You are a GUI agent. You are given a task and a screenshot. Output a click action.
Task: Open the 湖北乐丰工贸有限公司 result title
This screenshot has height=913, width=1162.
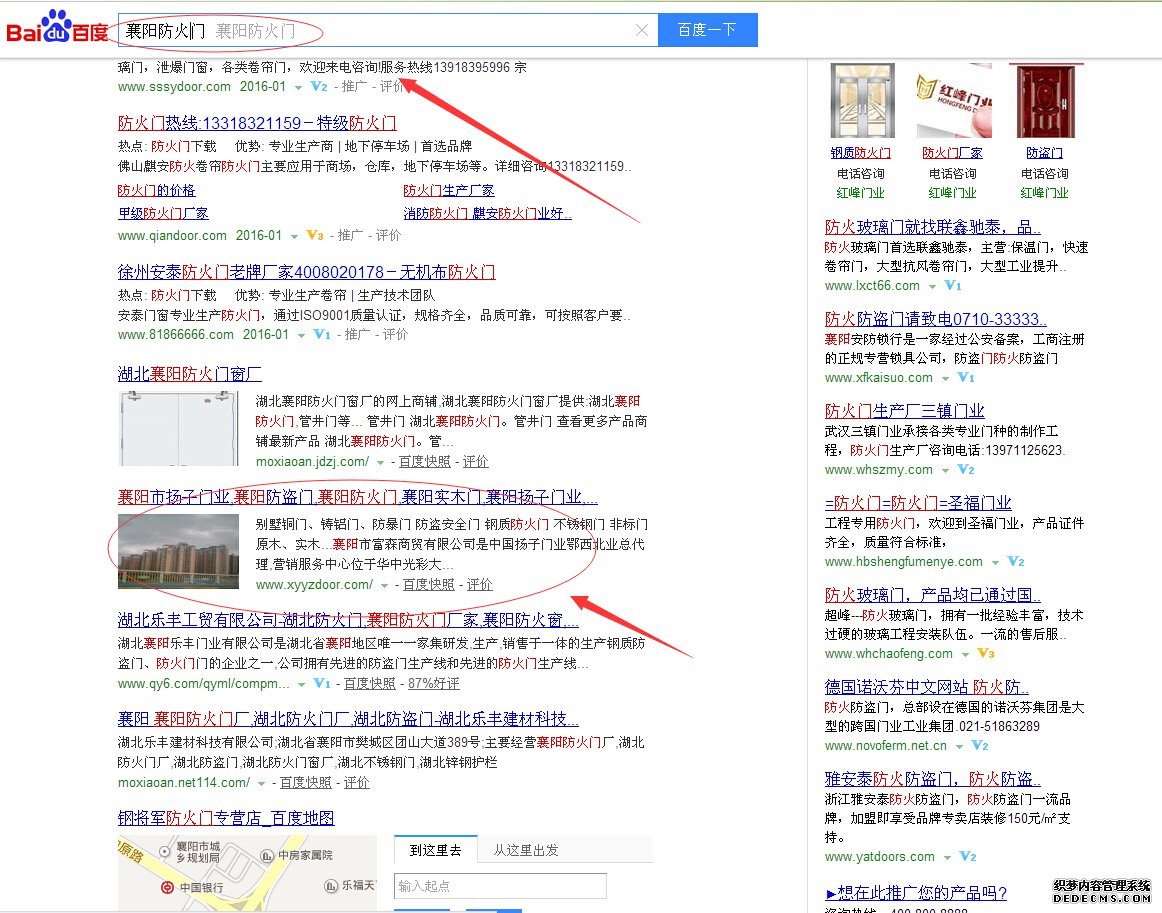click(348, 620)
